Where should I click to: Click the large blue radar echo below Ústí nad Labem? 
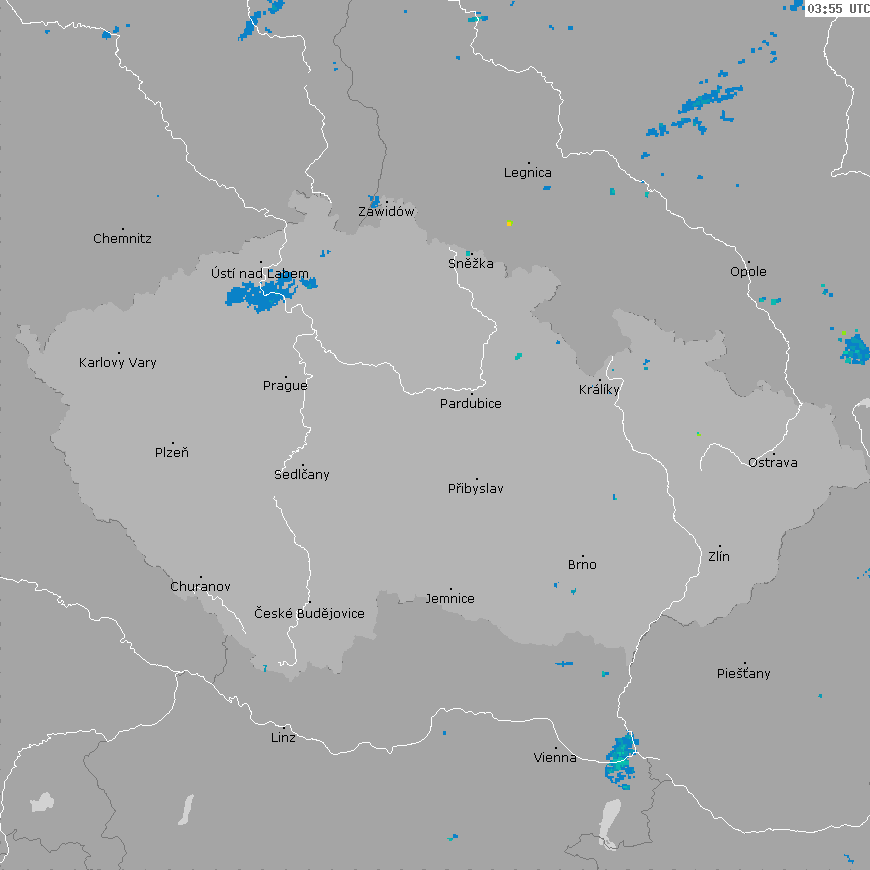click(x=260, y=296)
